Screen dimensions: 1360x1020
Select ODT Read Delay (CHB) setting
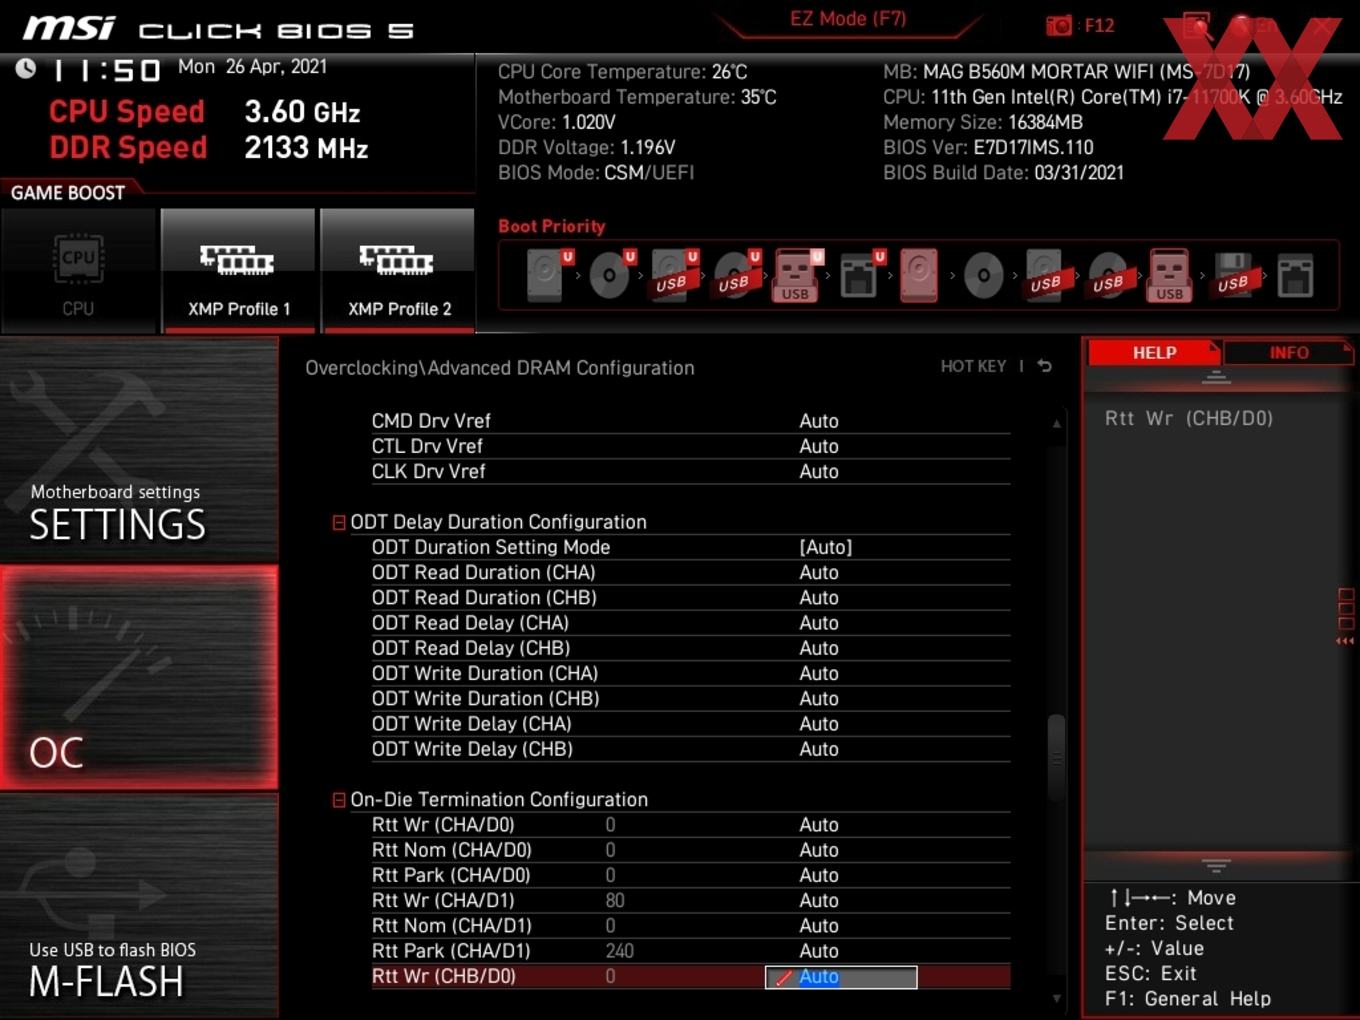pyautogui.click(x=690, y=648)
